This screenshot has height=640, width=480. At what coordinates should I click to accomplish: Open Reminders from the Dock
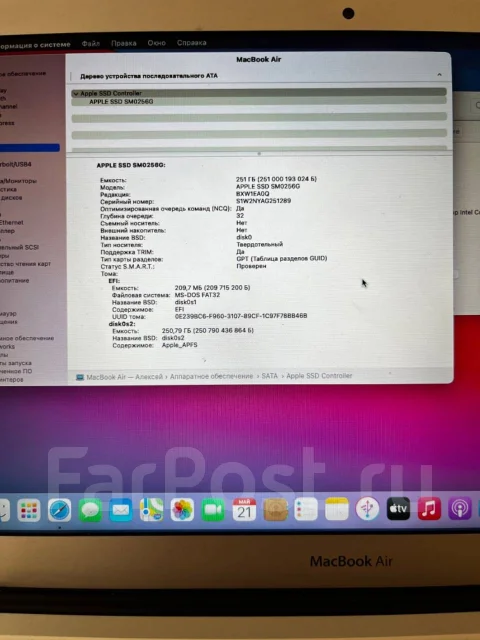tap(306, 509)
